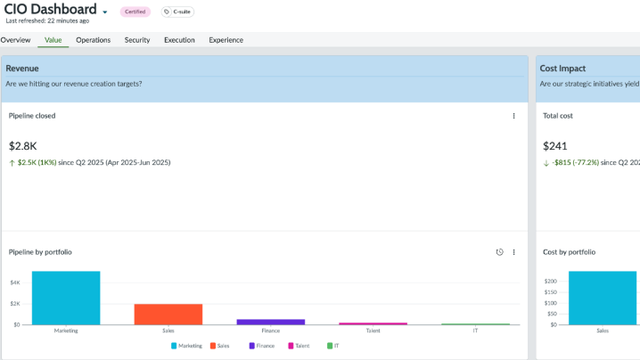Click the Total cost card title
Image resolution: width=640 pixels, height=360 pixels.
coord(558,116)
